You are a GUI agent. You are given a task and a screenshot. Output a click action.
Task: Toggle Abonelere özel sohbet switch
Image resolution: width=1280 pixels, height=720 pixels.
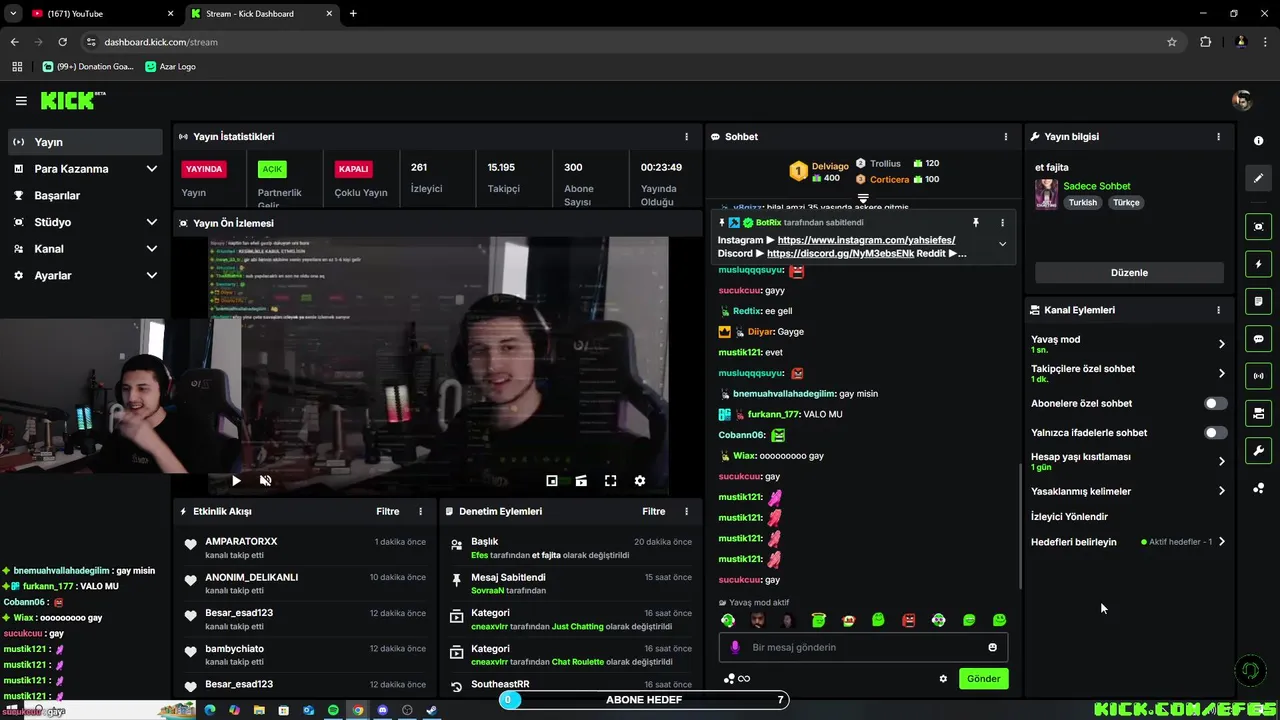pos(1216,403)
